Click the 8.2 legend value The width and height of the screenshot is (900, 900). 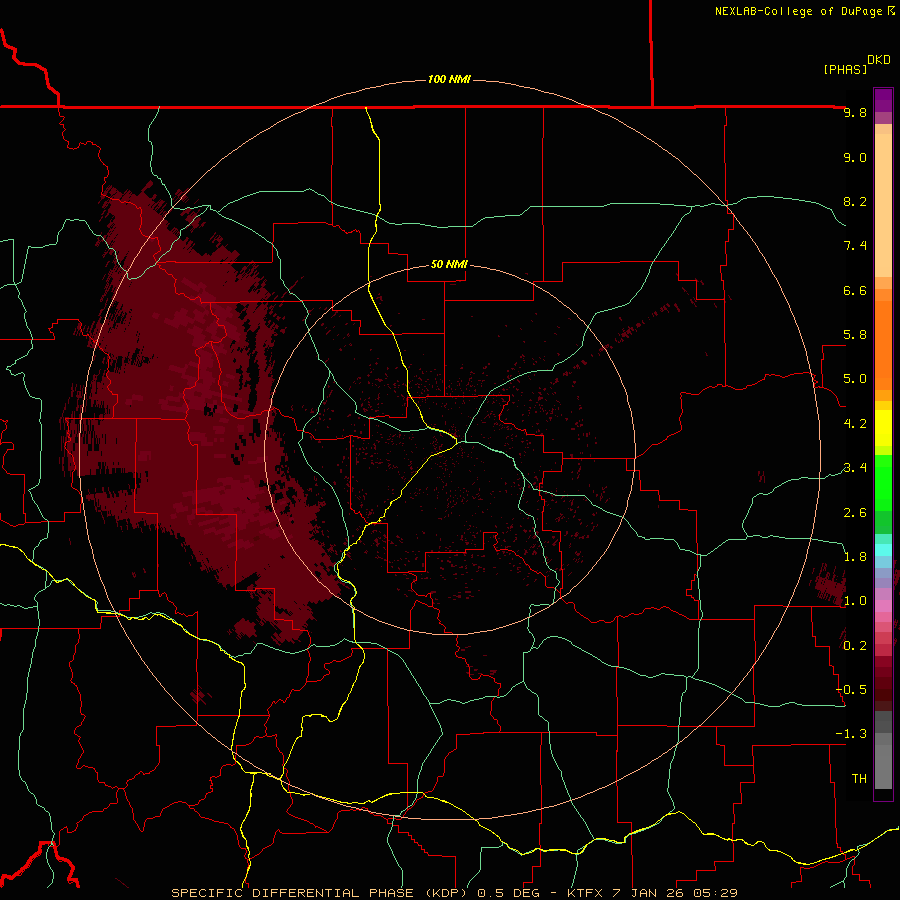(855, 201)
